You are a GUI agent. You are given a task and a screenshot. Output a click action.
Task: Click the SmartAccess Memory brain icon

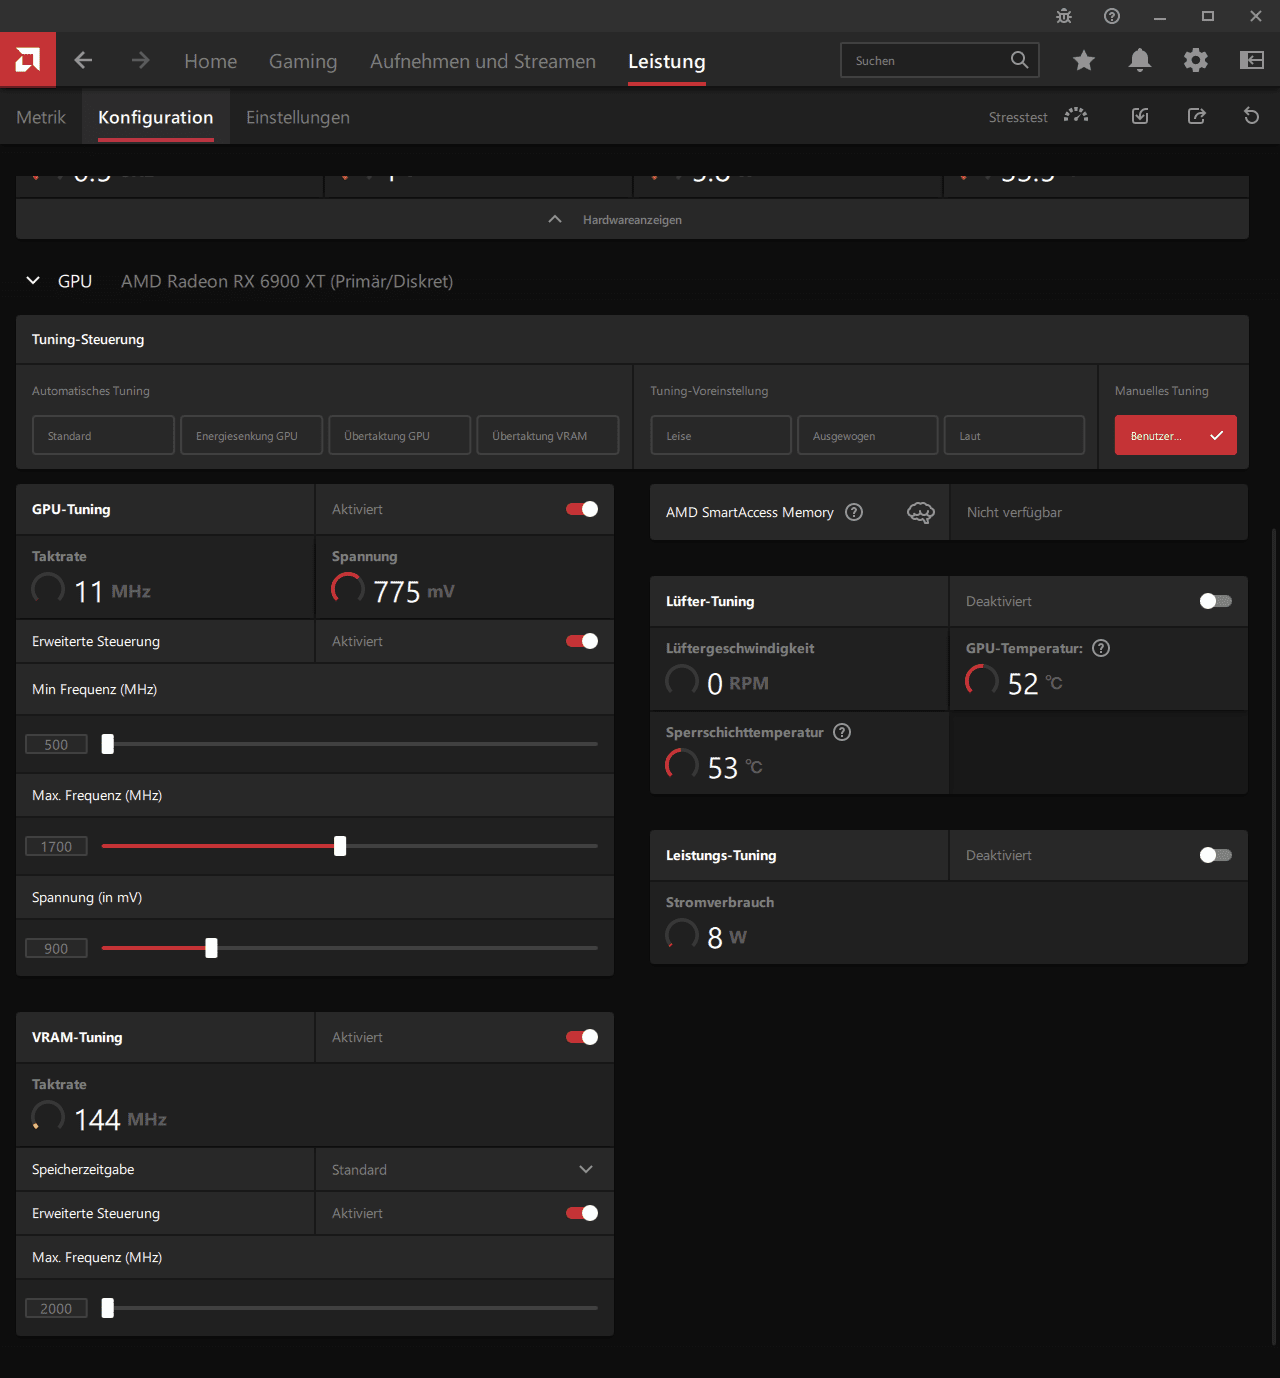pyautogui.click(x=920, y=513)
